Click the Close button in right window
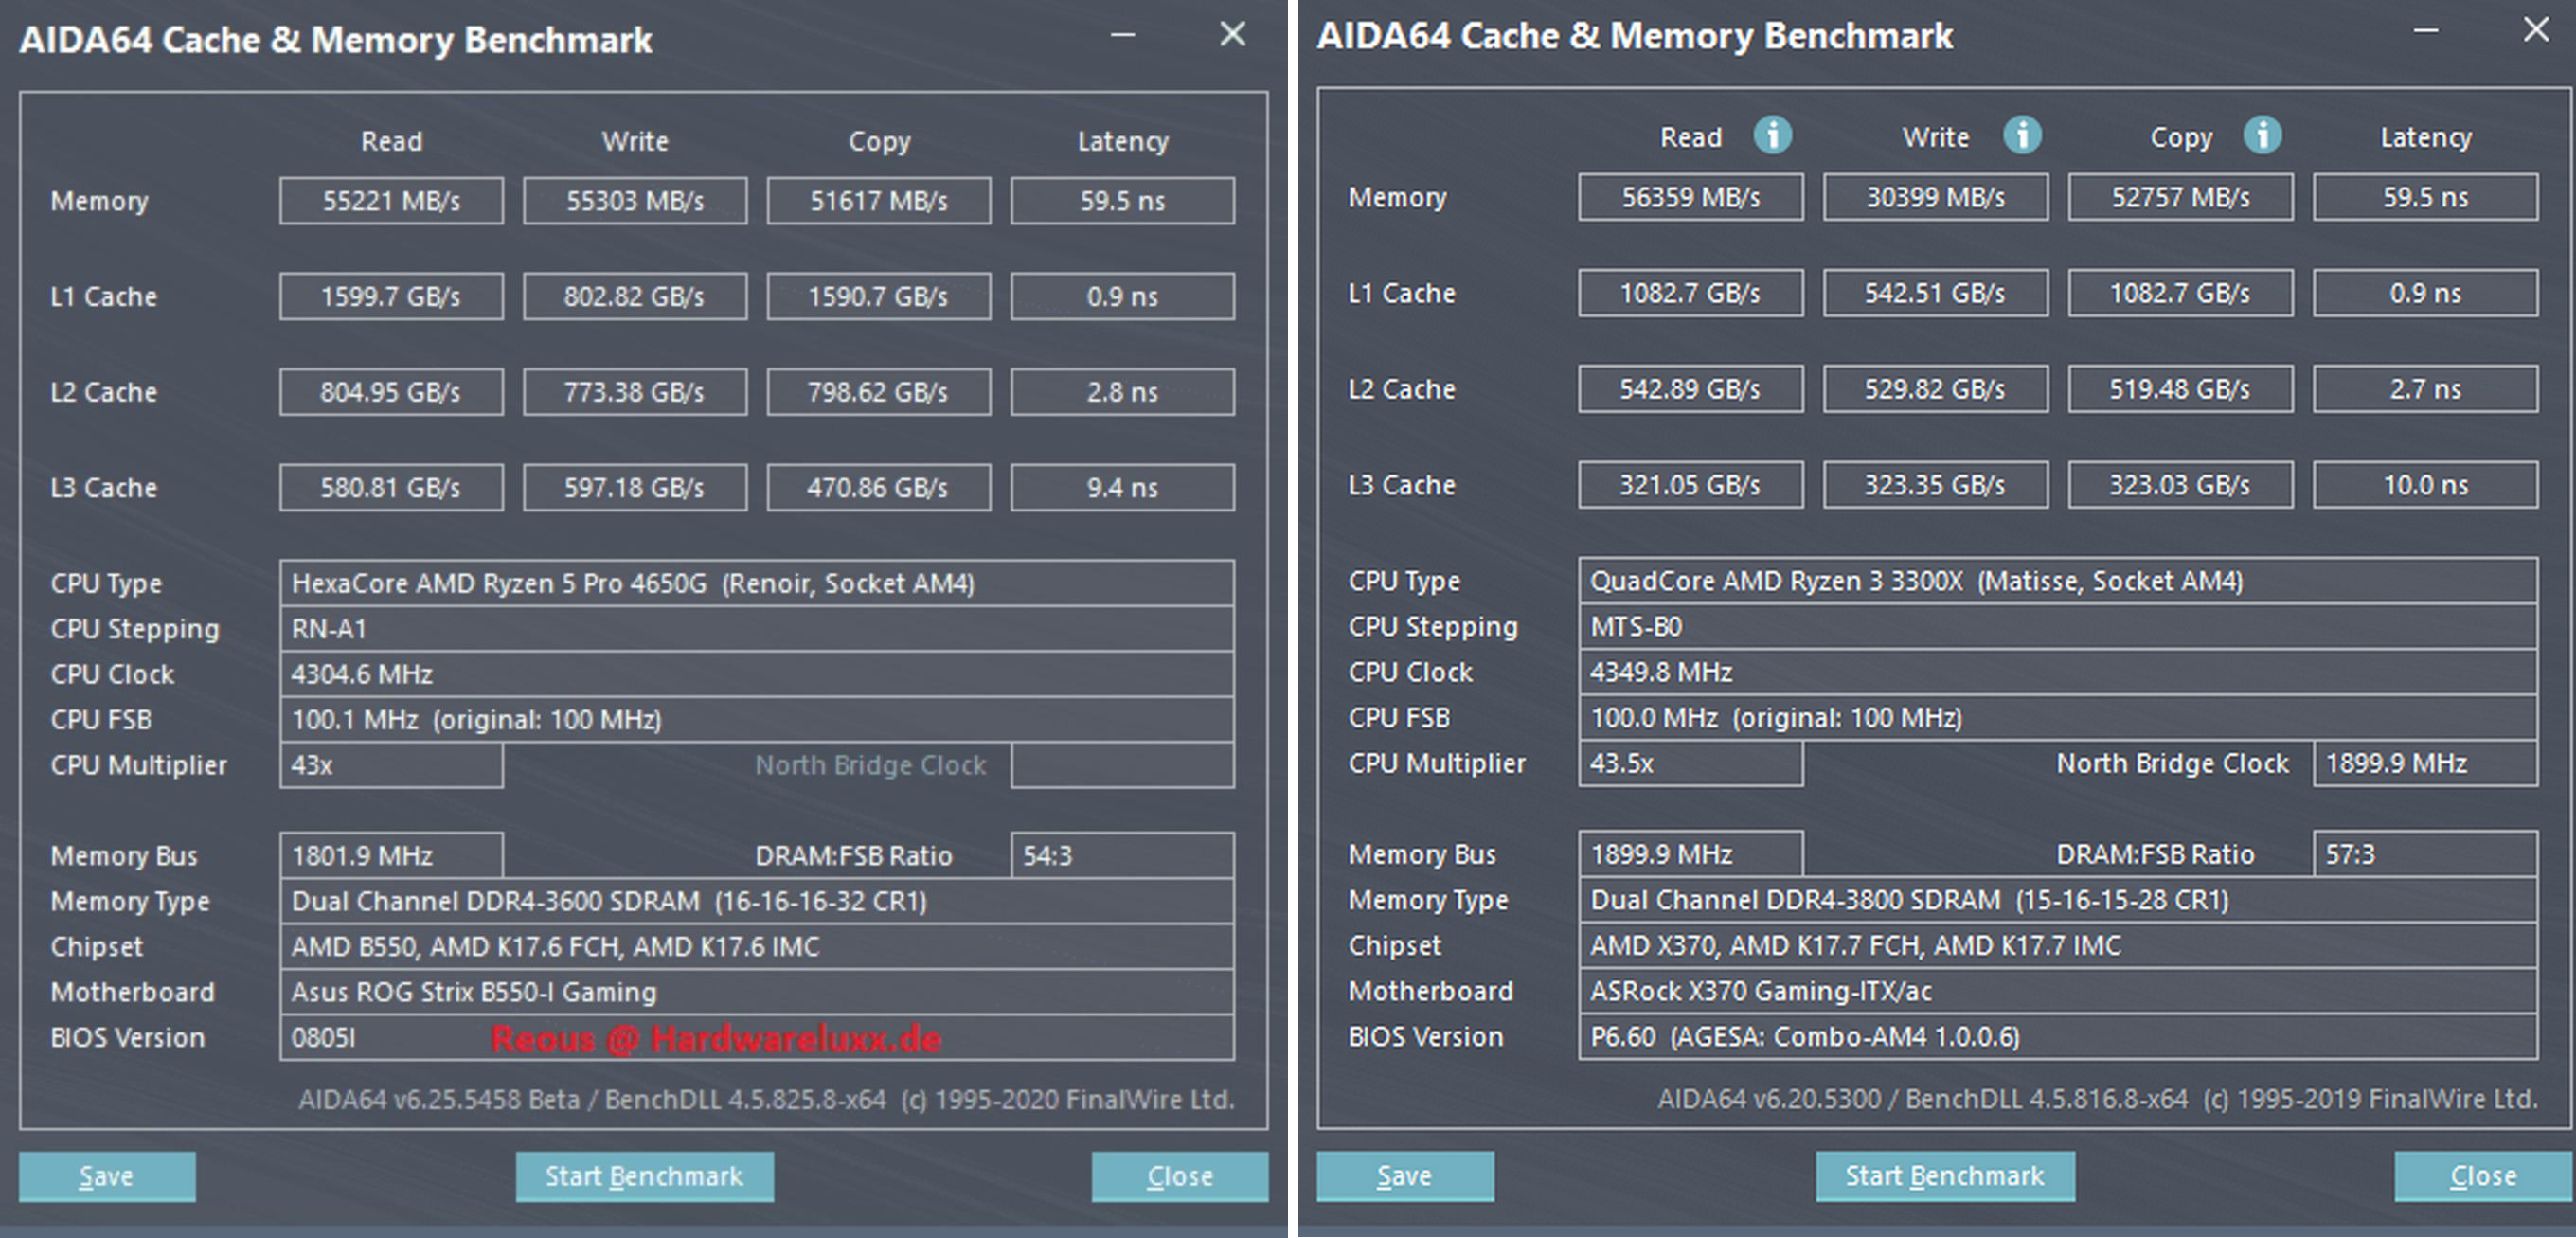 click(x=2482, y=1176)
